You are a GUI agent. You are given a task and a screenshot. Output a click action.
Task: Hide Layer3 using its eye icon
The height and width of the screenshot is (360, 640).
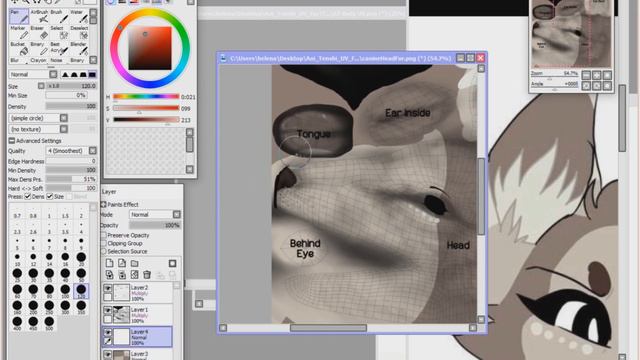108,354
